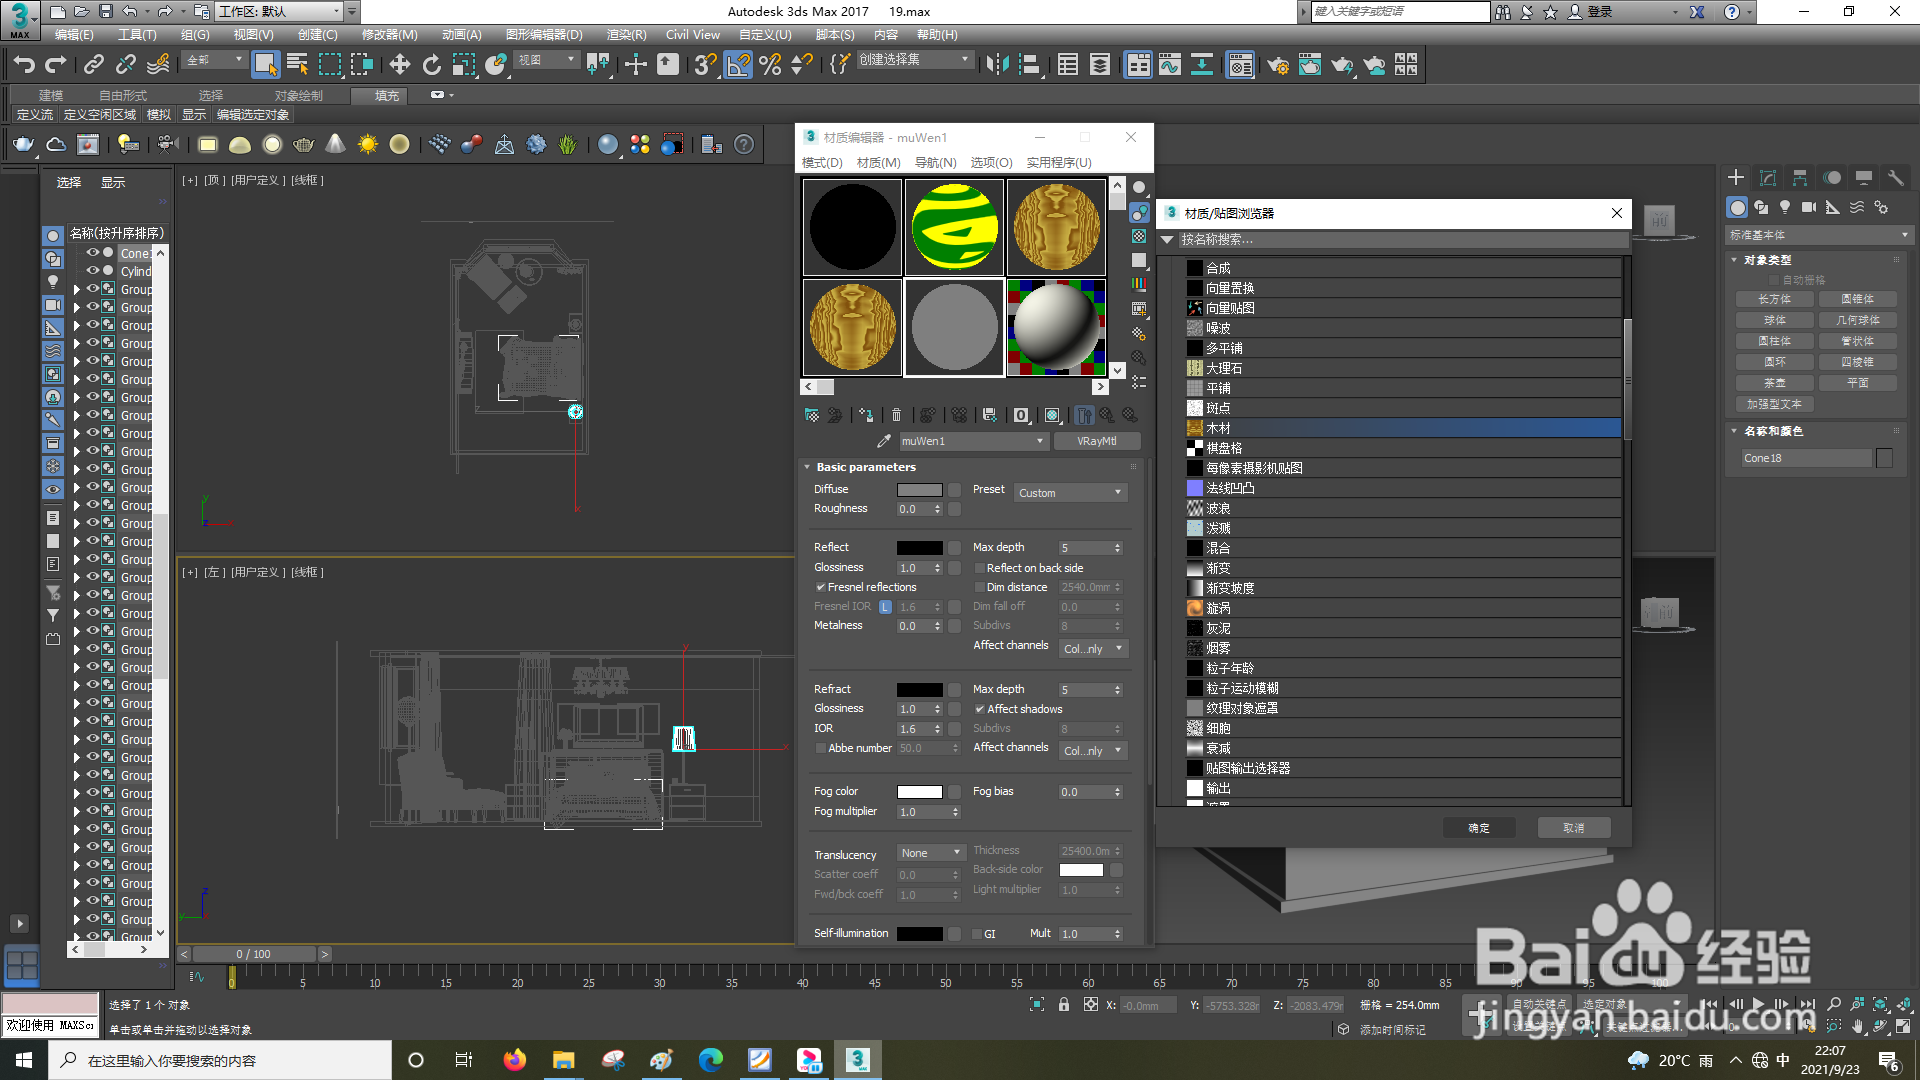The image size is (1920, 1082).
Task: Open the Firefox icon in the Windows taskbar
Action: pyautogui.click(x=514, y=1061)
